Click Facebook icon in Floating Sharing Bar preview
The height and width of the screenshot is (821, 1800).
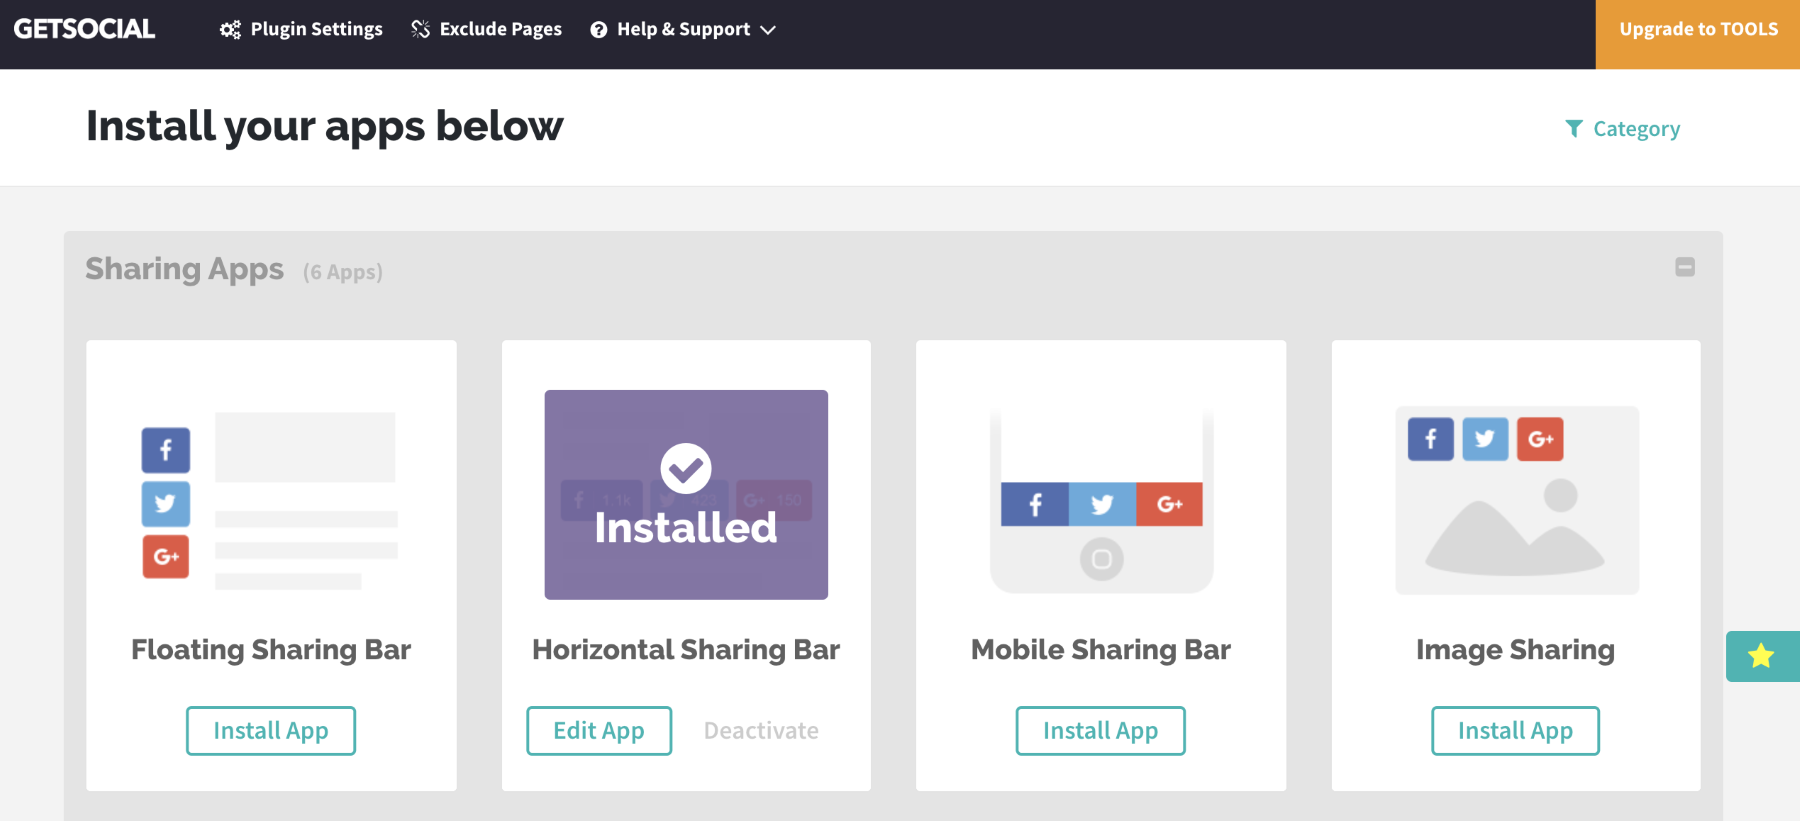pos(166,450)
